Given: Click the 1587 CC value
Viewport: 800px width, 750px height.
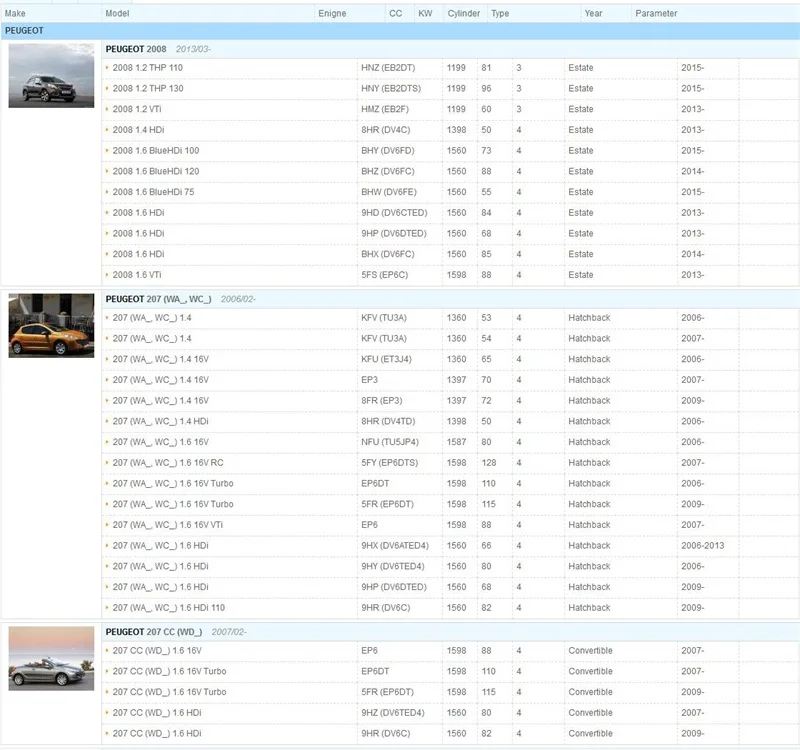Looking at the screenshot, I should [456, 442].
